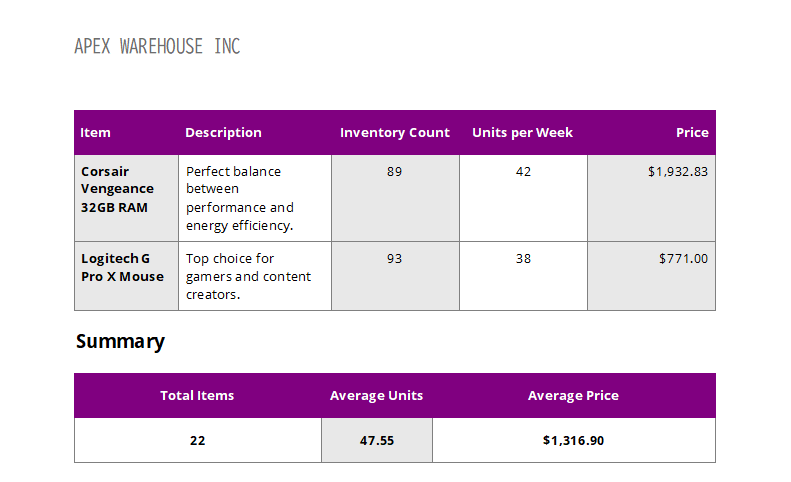Click the Units per Week header

tap(522, 133)
